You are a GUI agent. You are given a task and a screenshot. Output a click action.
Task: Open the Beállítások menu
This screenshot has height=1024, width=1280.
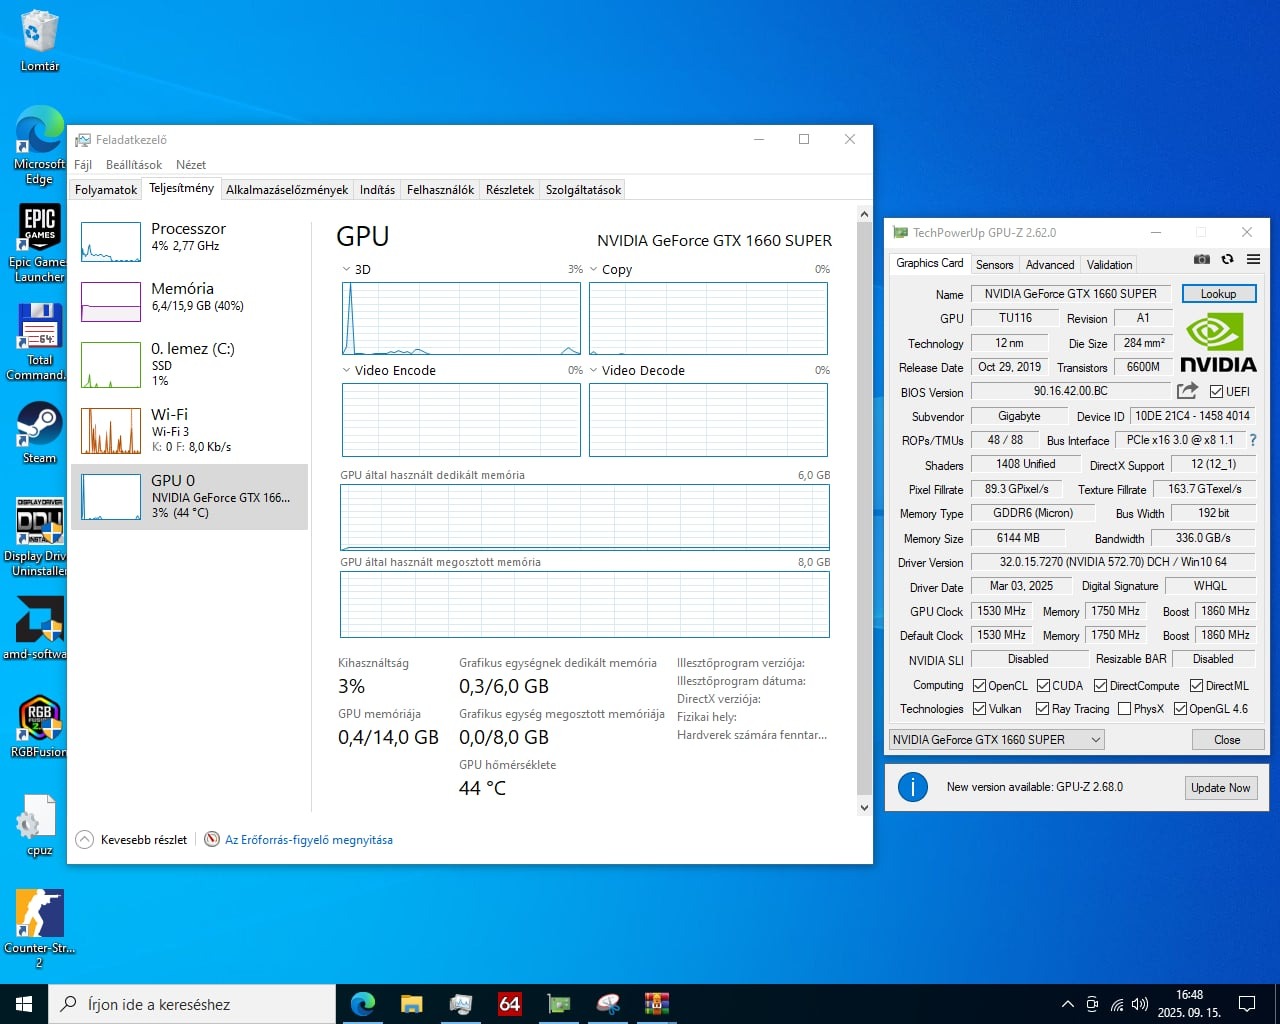[134, 165]
